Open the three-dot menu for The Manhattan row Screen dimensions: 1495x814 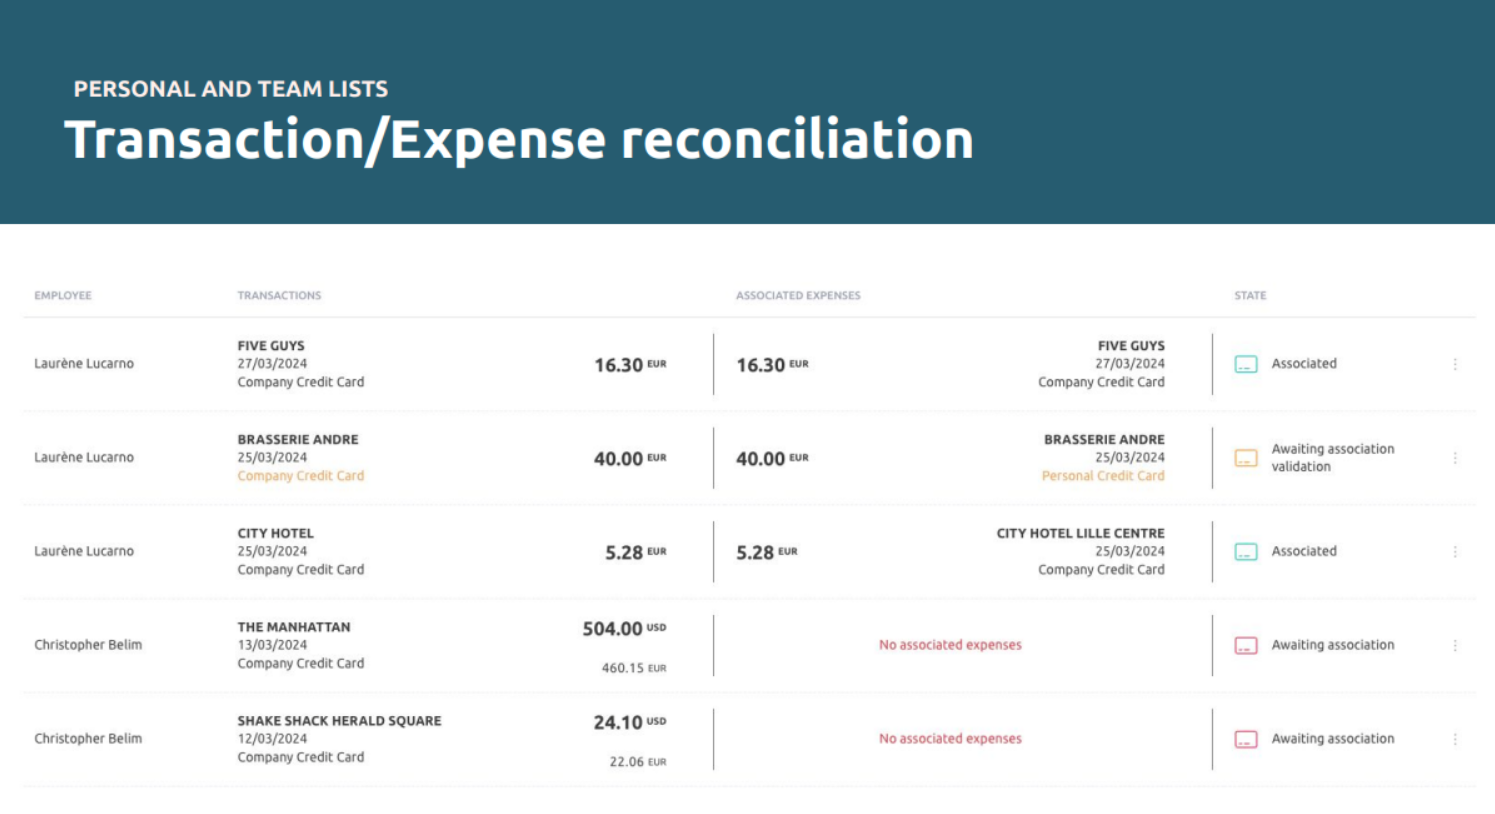(1455, 646)
